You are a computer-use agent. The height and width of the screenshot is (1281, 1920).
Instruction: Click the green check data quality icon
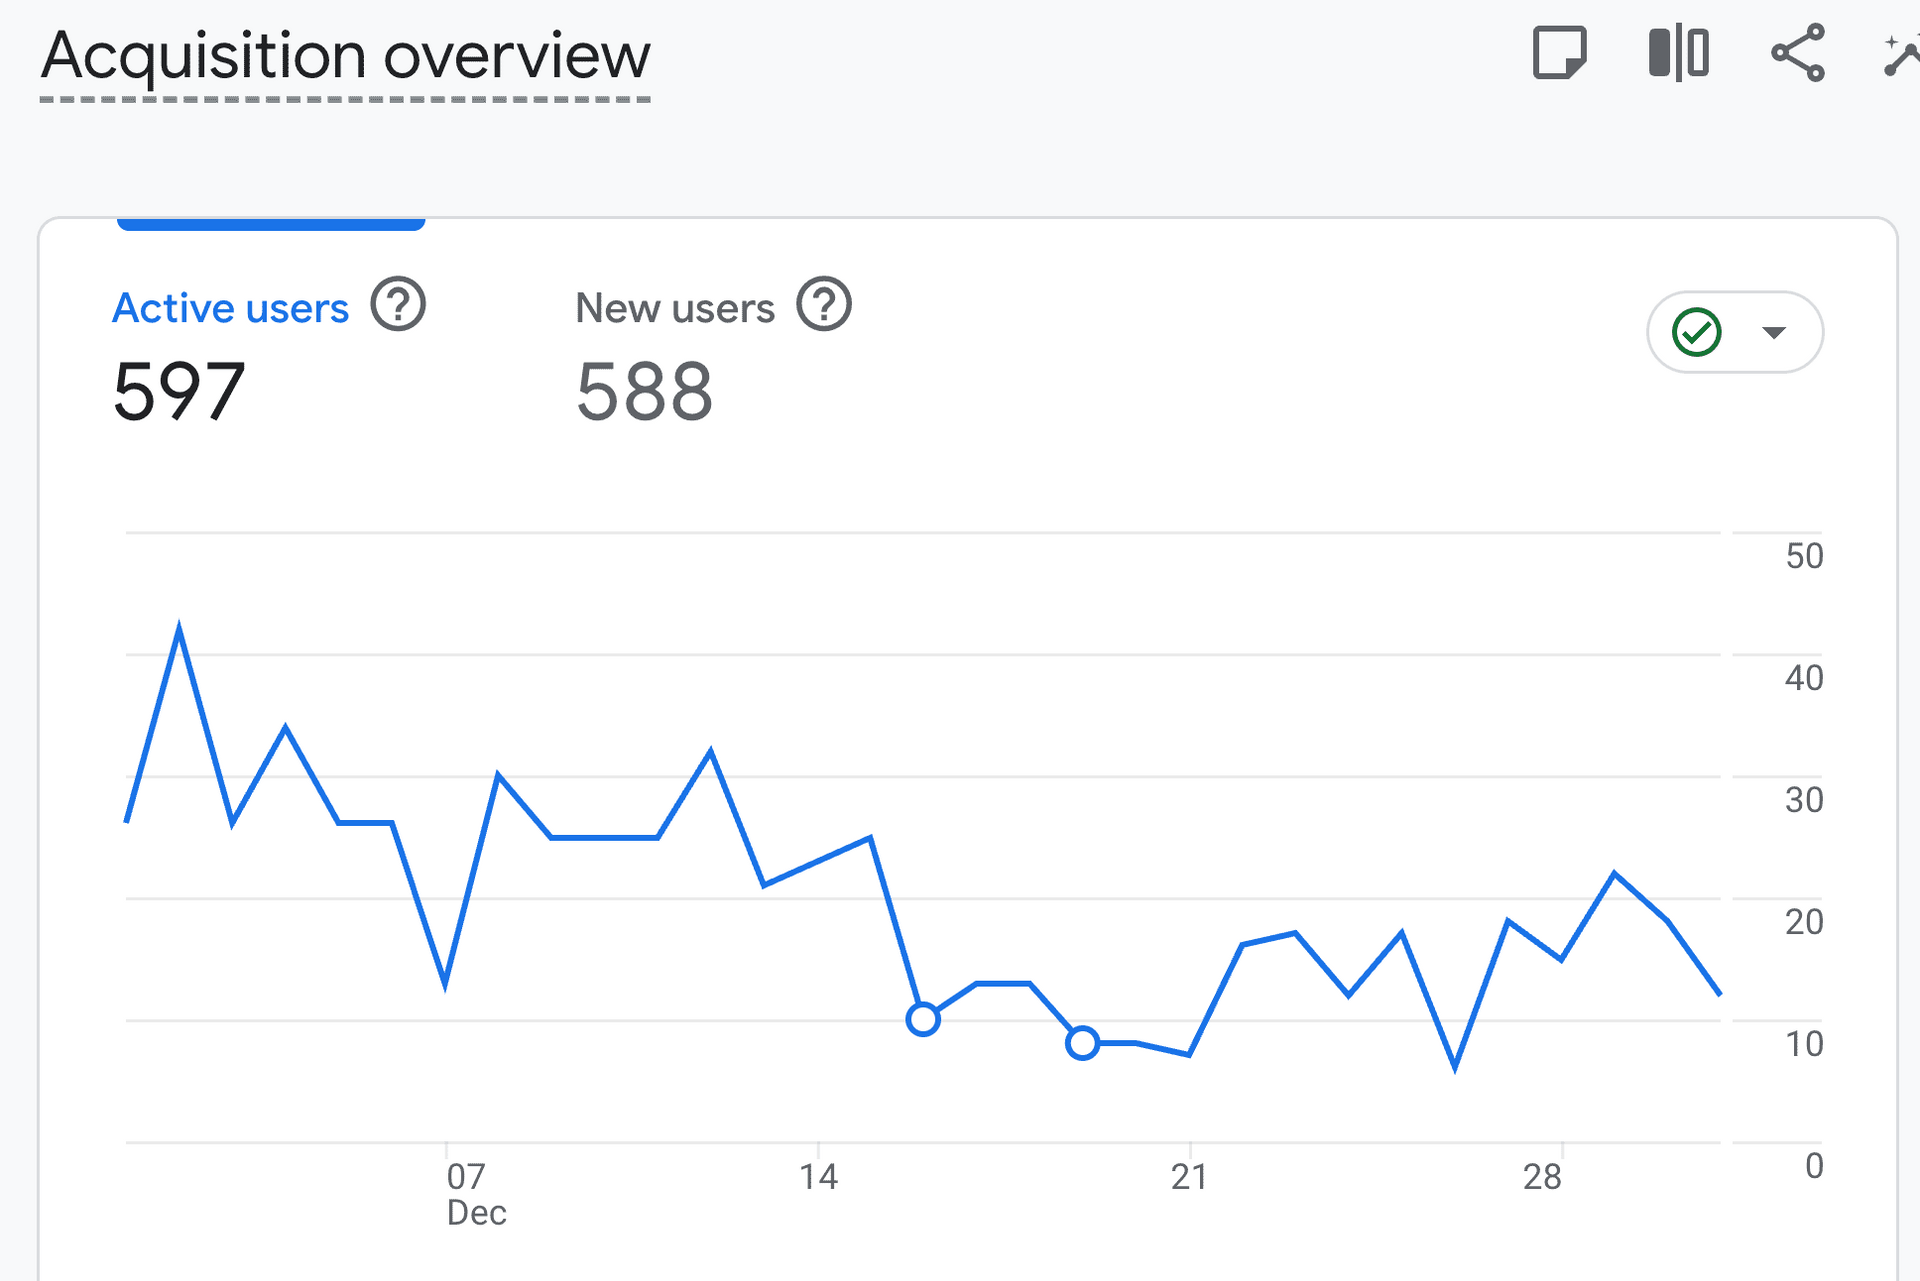1697,333
